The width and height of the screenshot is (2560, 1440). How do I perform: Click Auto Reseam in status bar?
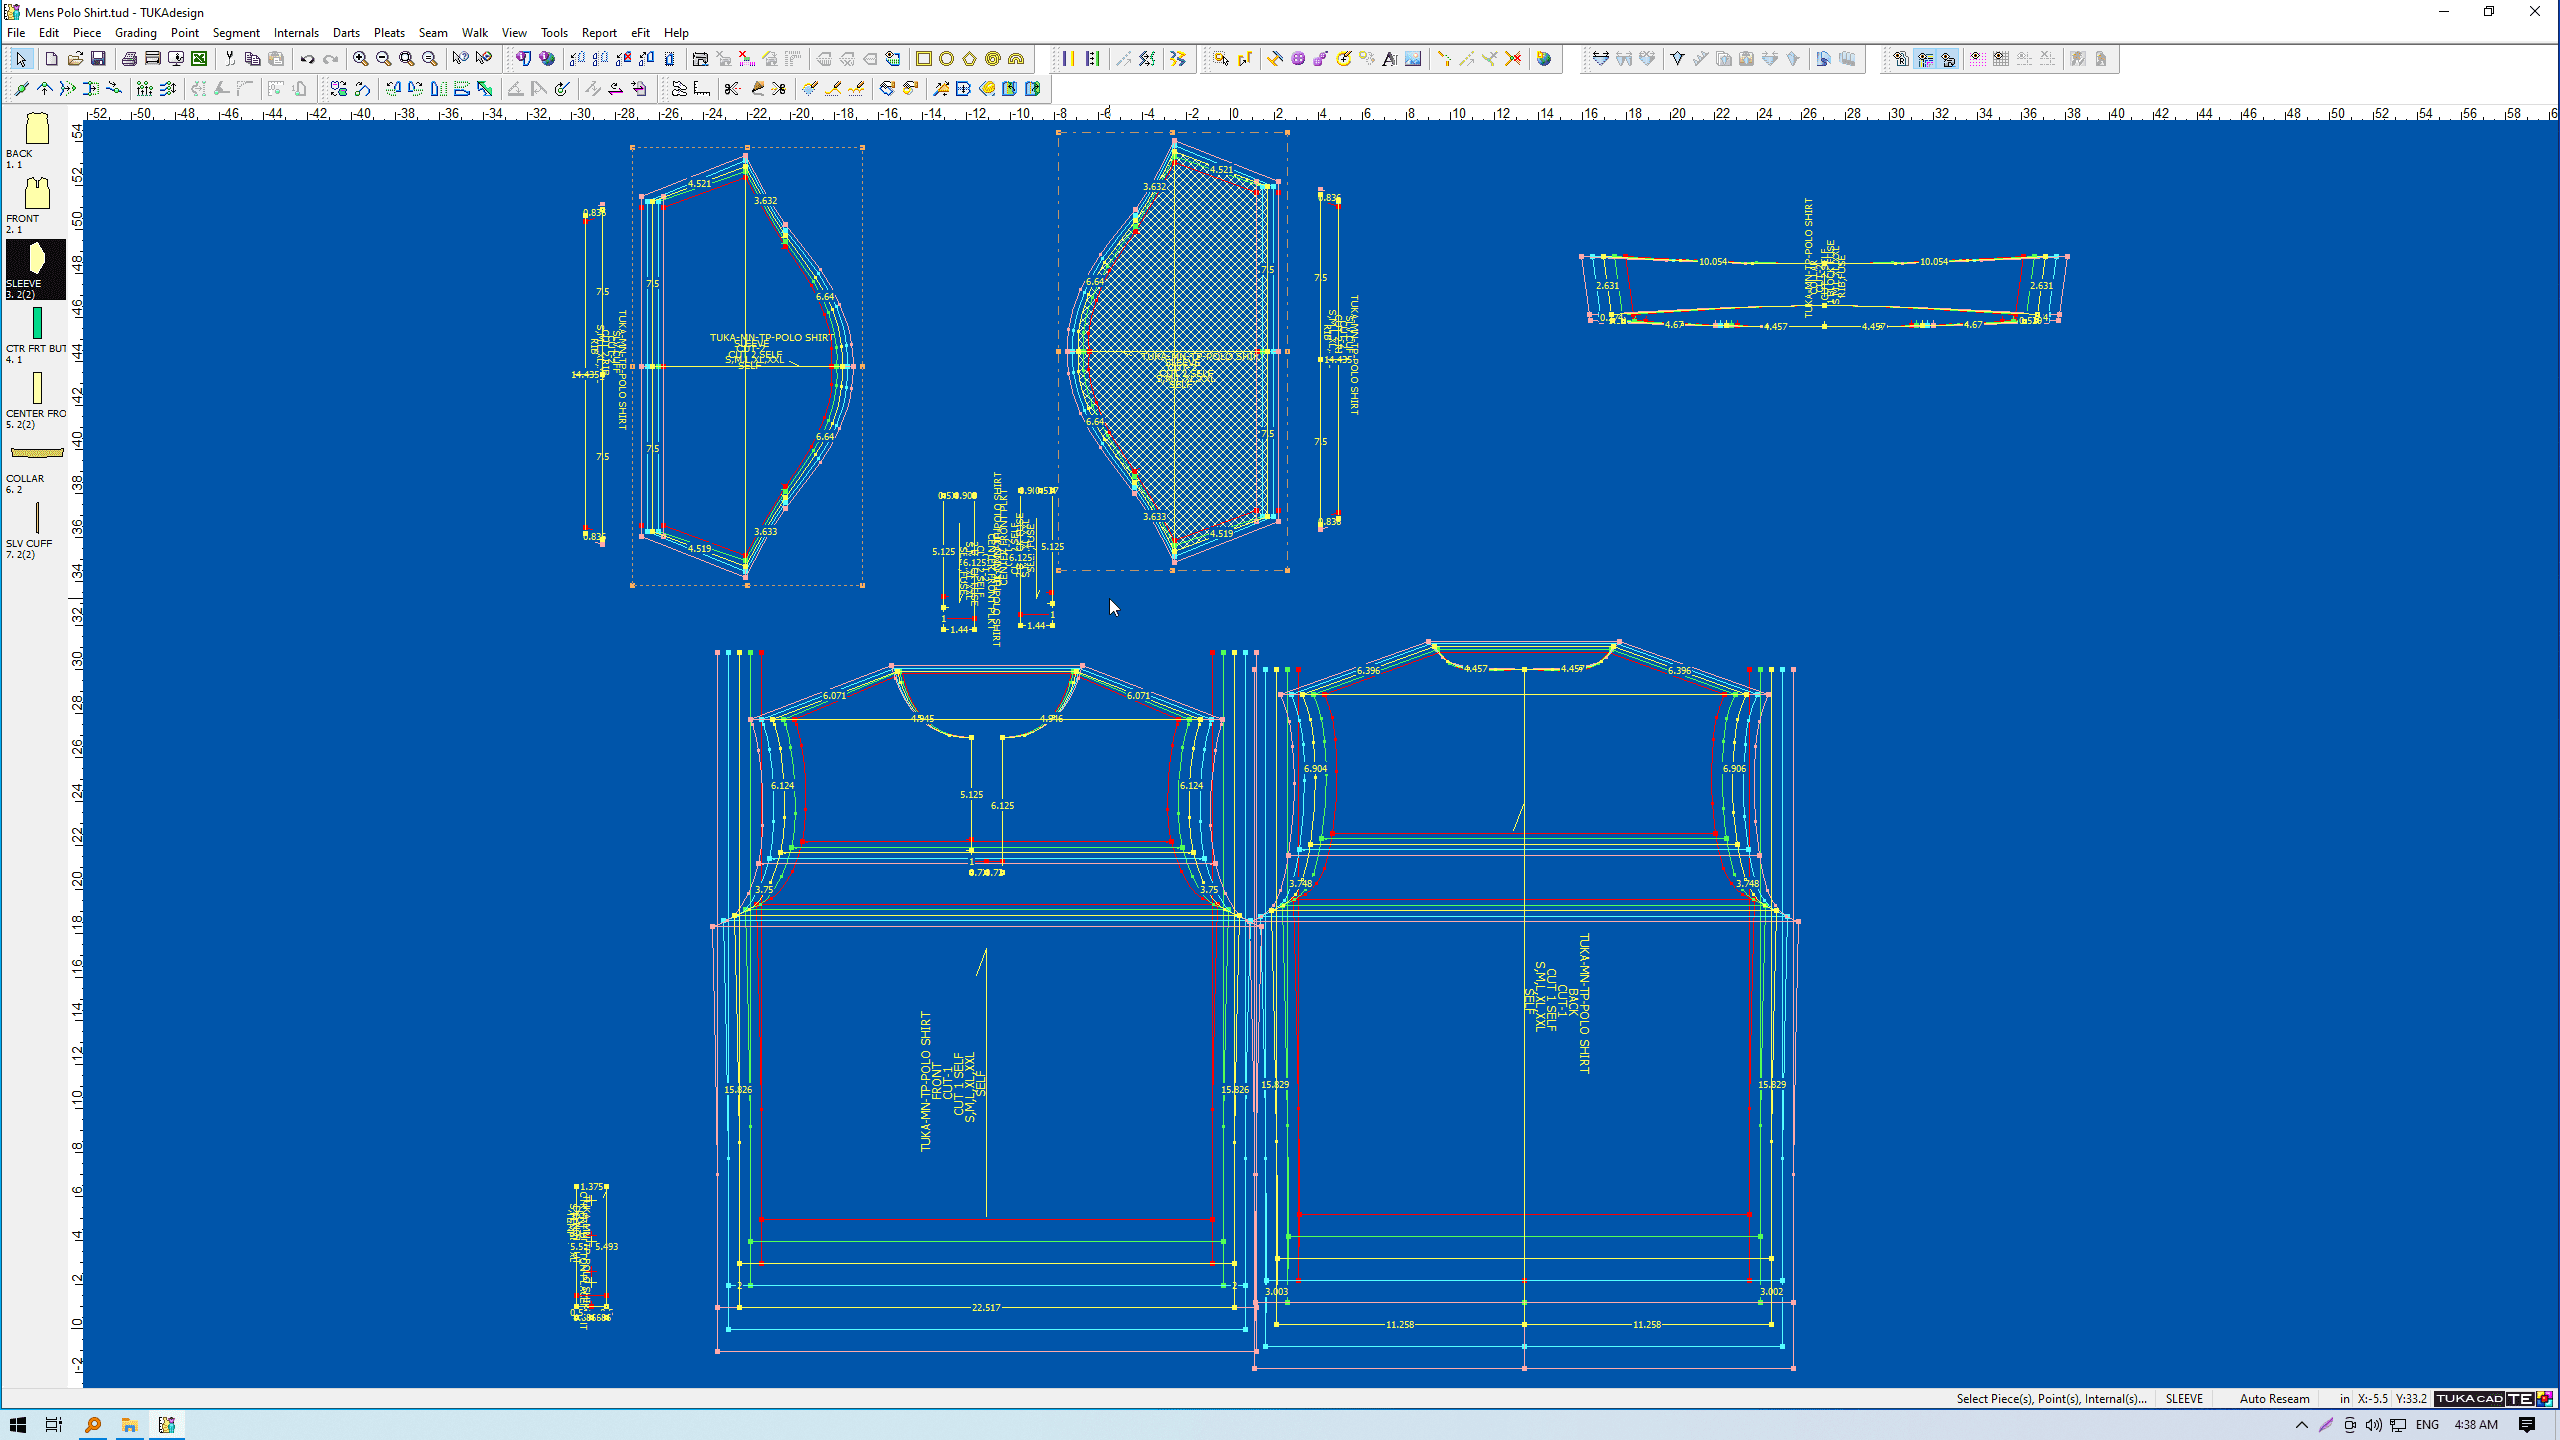[2274, 1399]
